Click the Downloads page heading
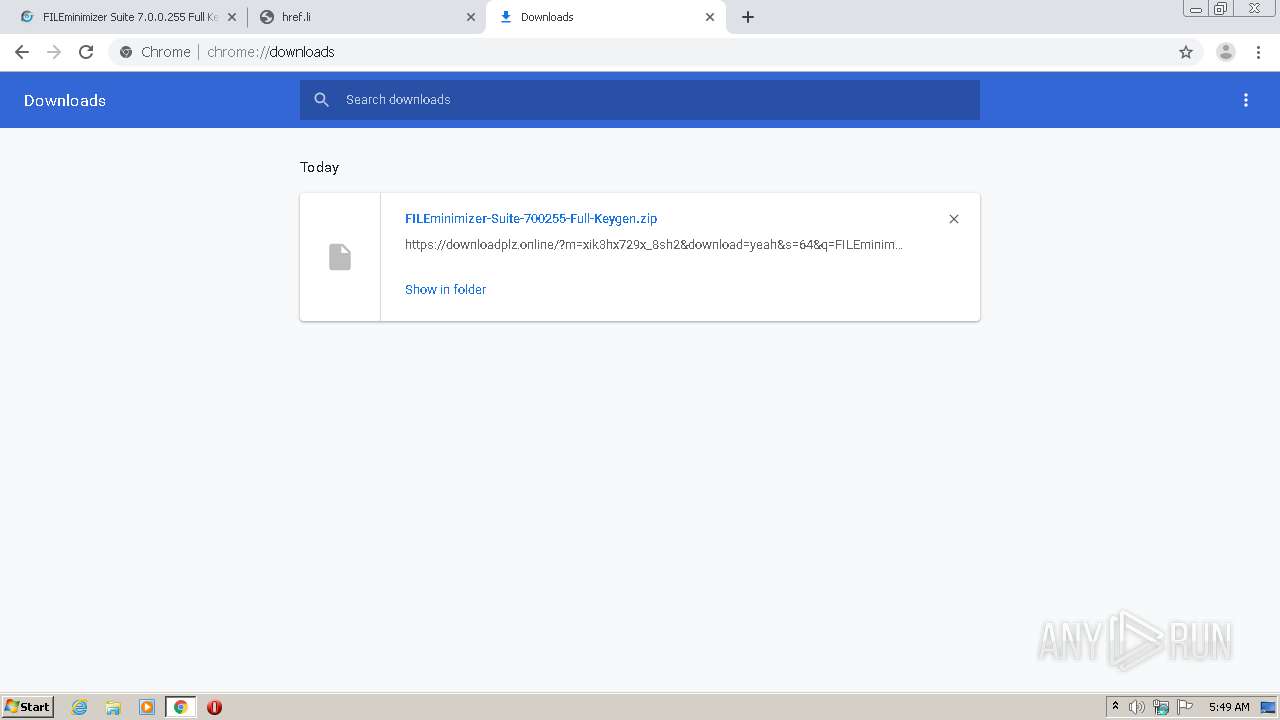Screen dimensions: 1280x720 65,100
